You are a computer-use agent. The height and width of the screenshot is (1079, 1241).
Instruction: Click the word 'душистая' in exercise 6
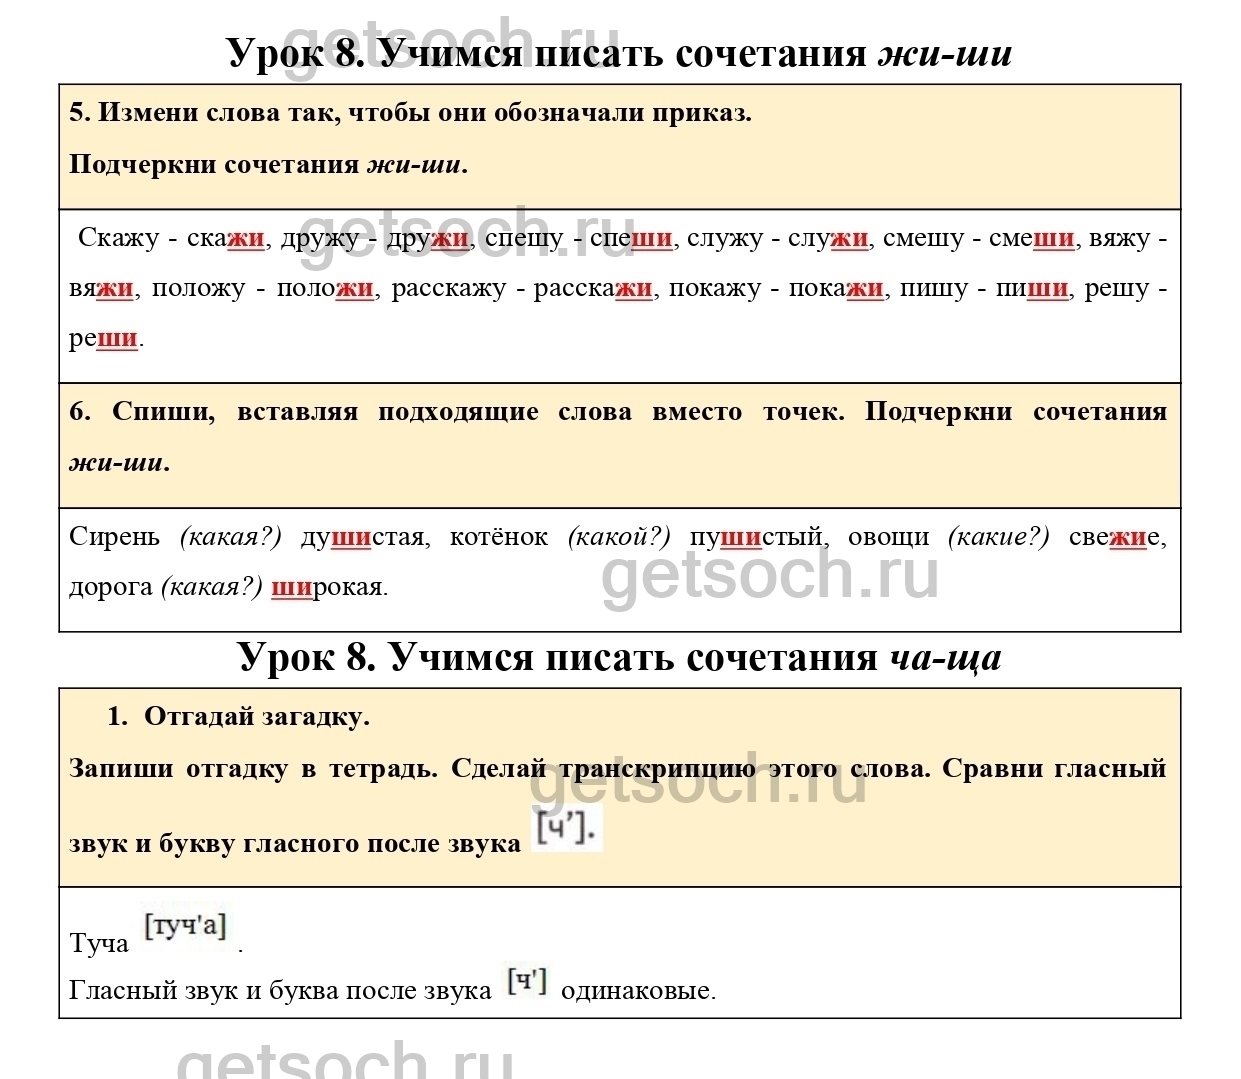click(362, 537)
